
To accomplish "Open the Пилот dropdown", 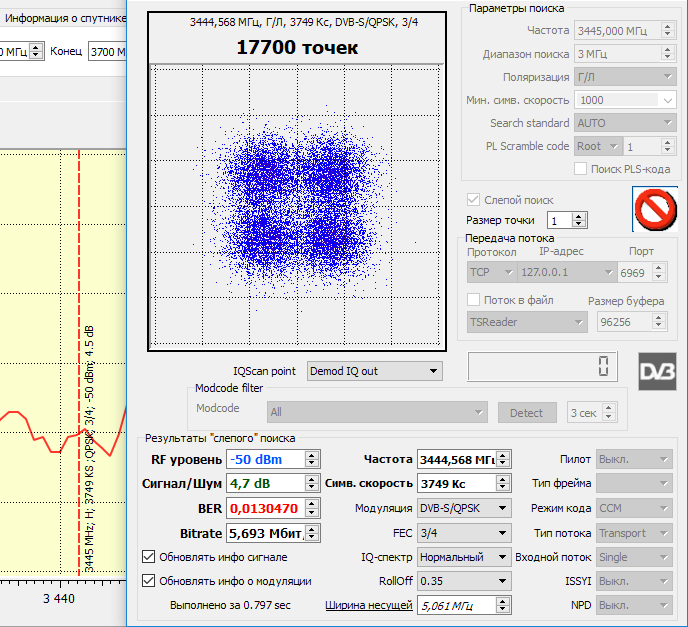I will [x=634, y=459].
